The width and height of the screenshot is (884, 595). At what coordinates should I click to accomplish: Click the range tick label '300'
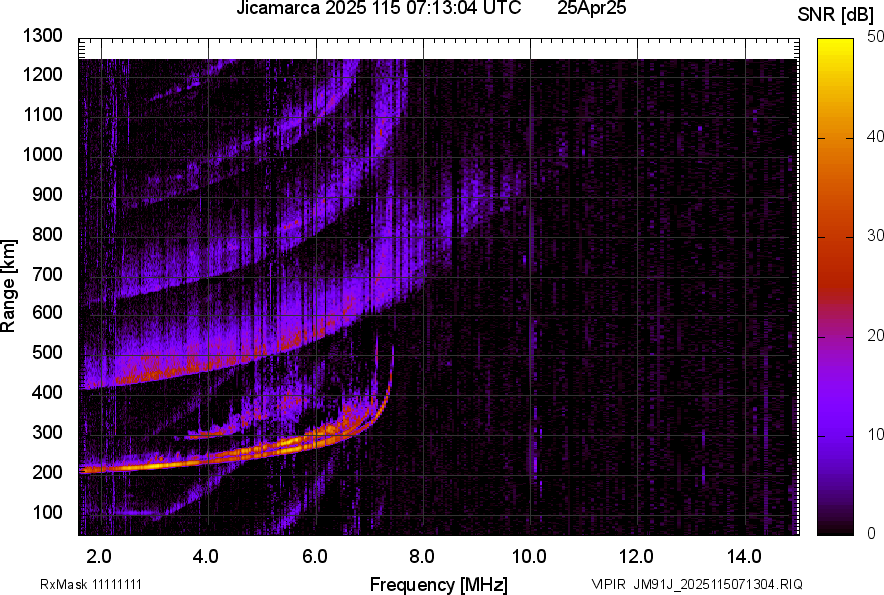click(47, 433)
